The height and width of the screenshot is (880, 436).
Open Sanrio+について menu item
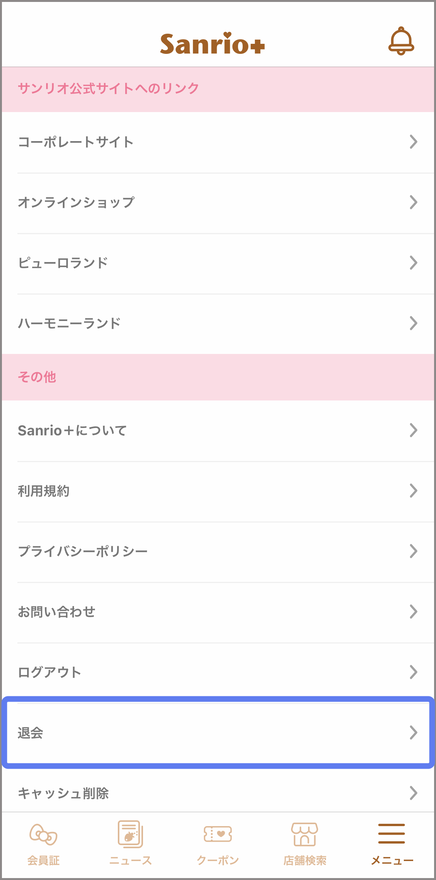click(218, 430)
